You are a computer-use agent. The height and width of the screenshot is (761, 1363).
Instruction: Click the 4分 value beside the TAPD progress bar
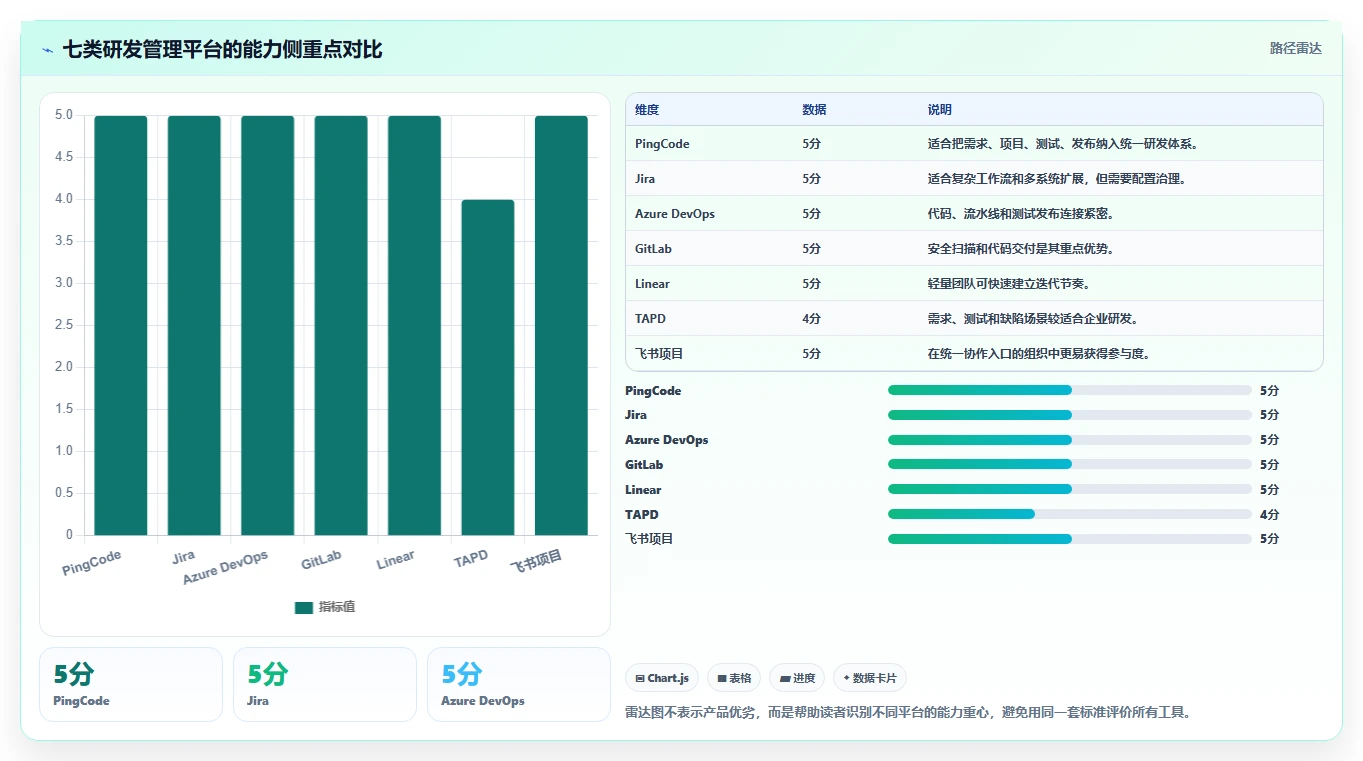coord(1269,515)
